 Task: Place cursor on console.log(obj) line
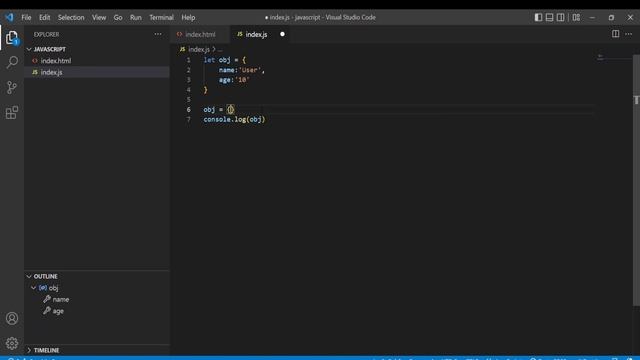point(234,120)
